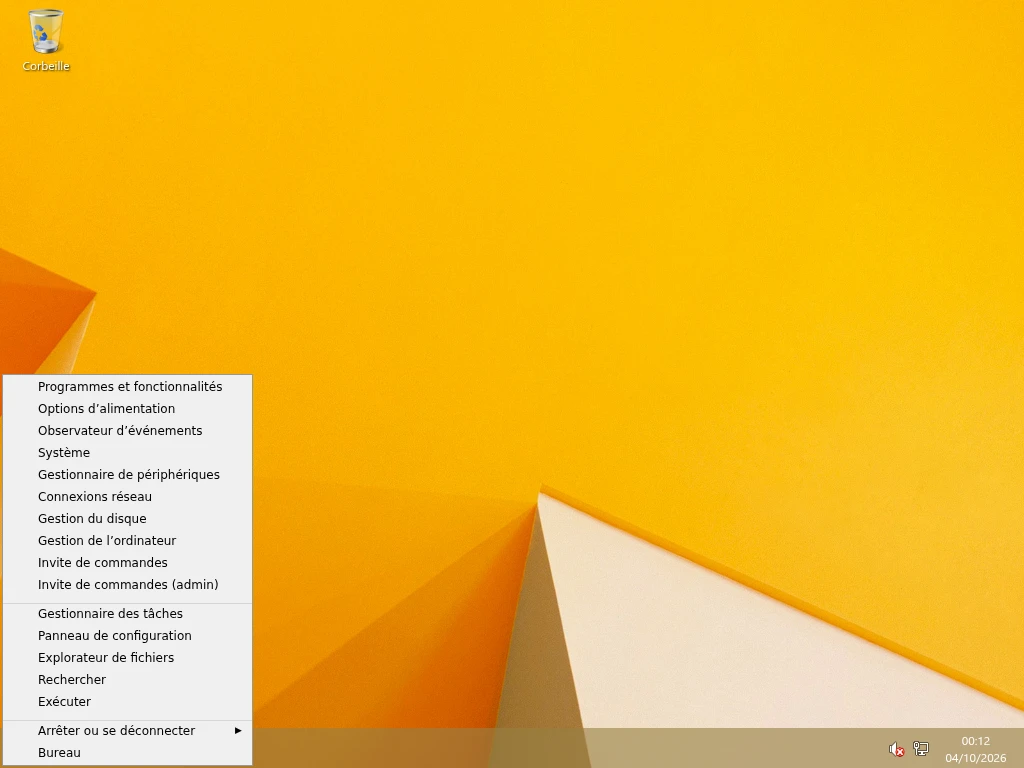Launch Invite de commandes (admin)
The image size is (1024, 768).
tap(127, 584)
